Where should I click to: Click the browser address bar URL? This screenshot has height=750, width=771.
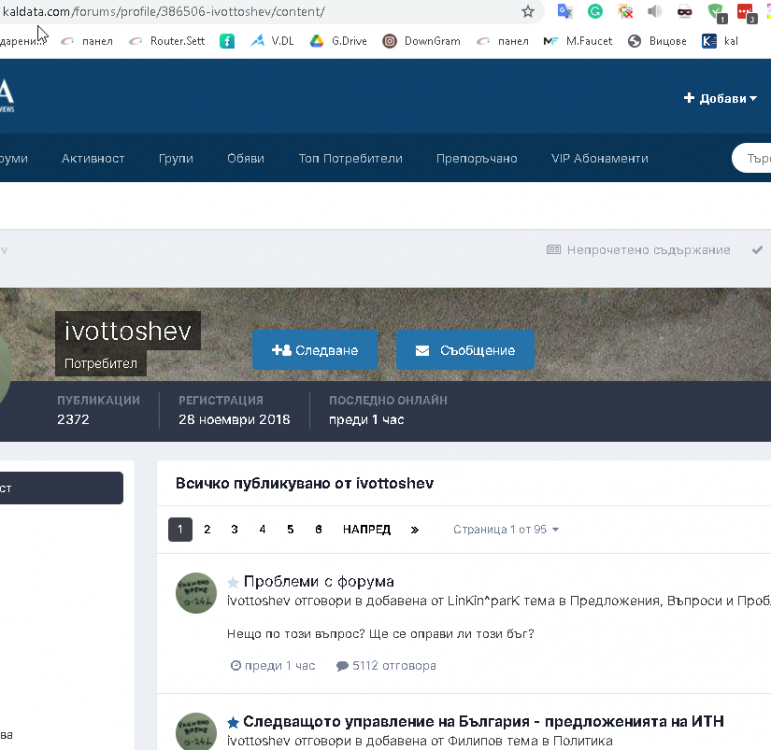(163, 11)
